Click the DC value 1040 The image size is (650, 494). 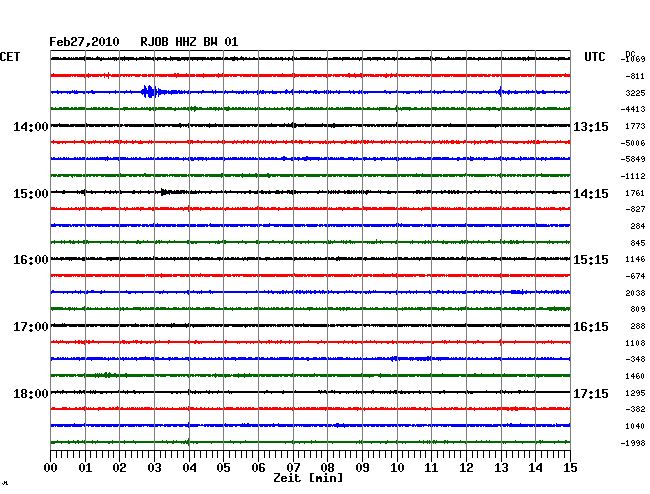click(x=635, y=426)
